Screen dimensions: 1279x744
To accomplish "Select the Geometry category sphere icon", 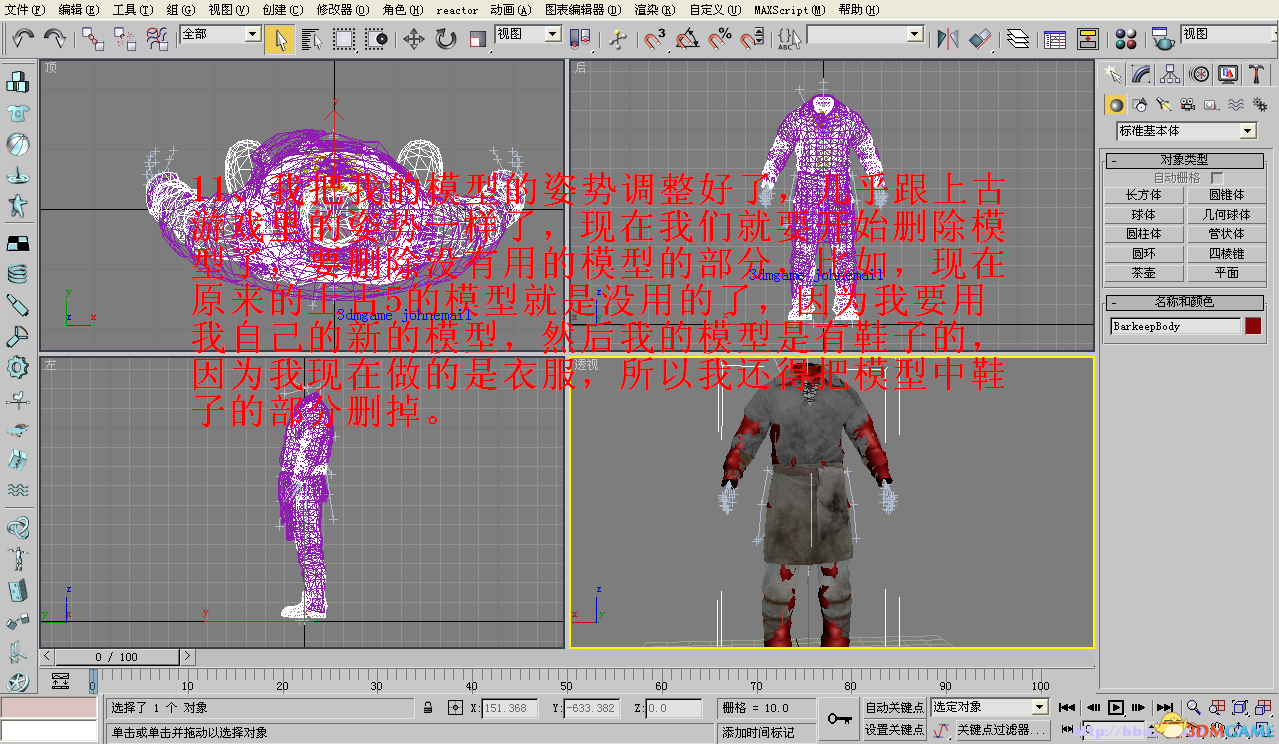I will (x=1116, y=105).
